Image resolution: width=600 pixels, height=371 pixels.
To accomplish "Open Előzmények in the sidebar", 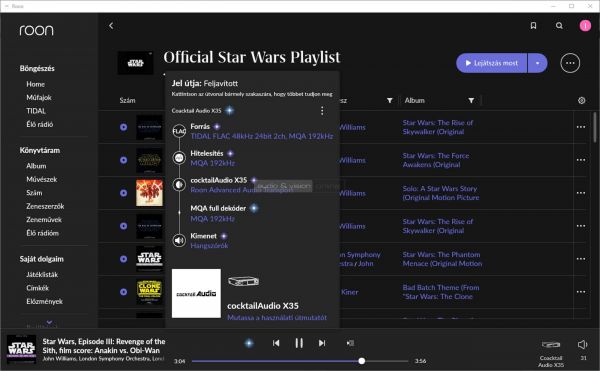I will pyautogui.click(x=44, y=301).
